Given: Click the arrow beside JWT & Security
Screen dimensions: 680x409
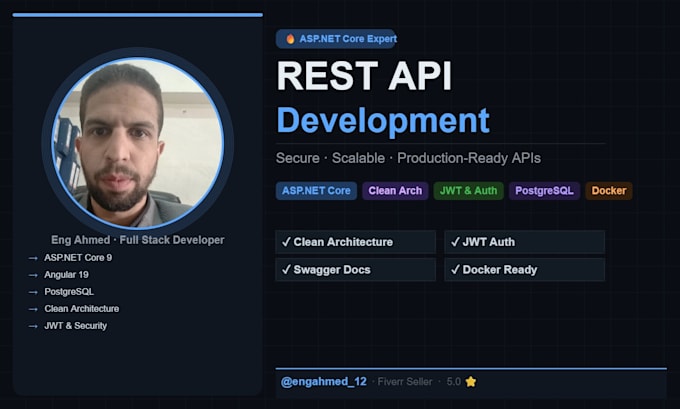Looking at the screenshot, I should (x=33, y=326).
